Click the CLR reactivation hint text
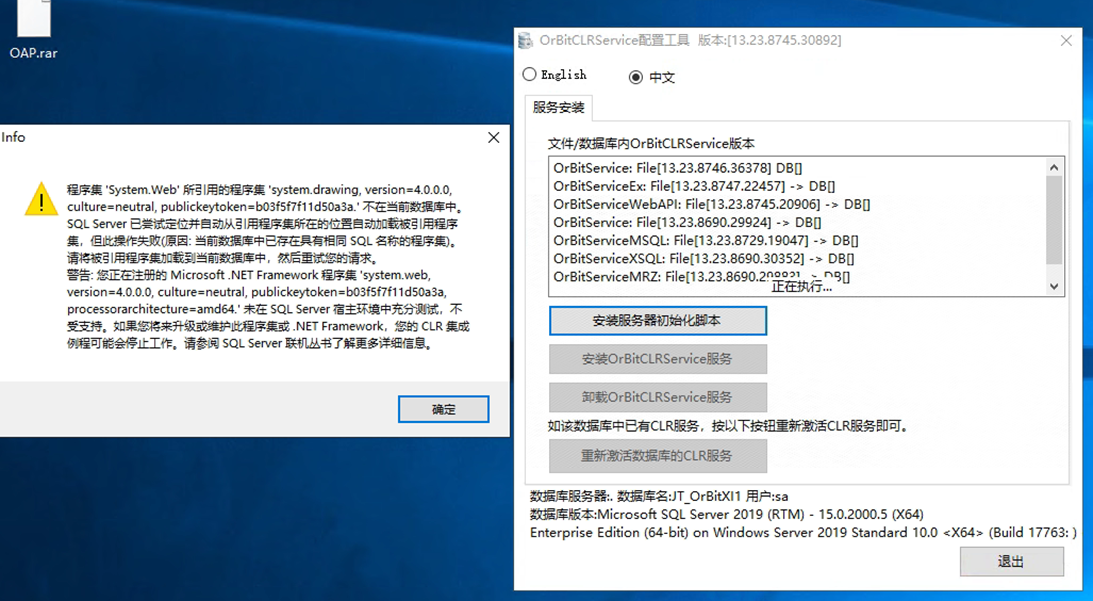Screen dimensions: 1093x601 tap(729, 426)
